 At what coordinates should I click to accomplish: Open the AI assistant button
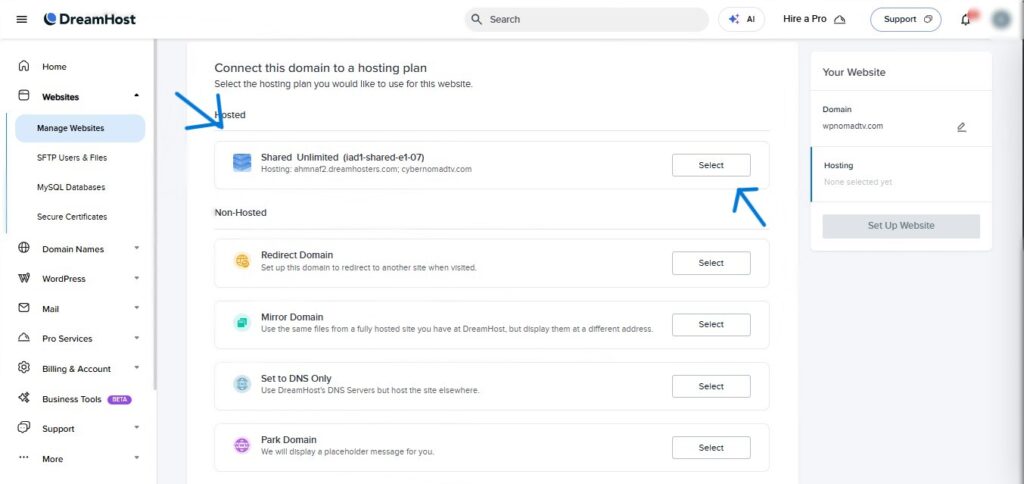(742, 20)
